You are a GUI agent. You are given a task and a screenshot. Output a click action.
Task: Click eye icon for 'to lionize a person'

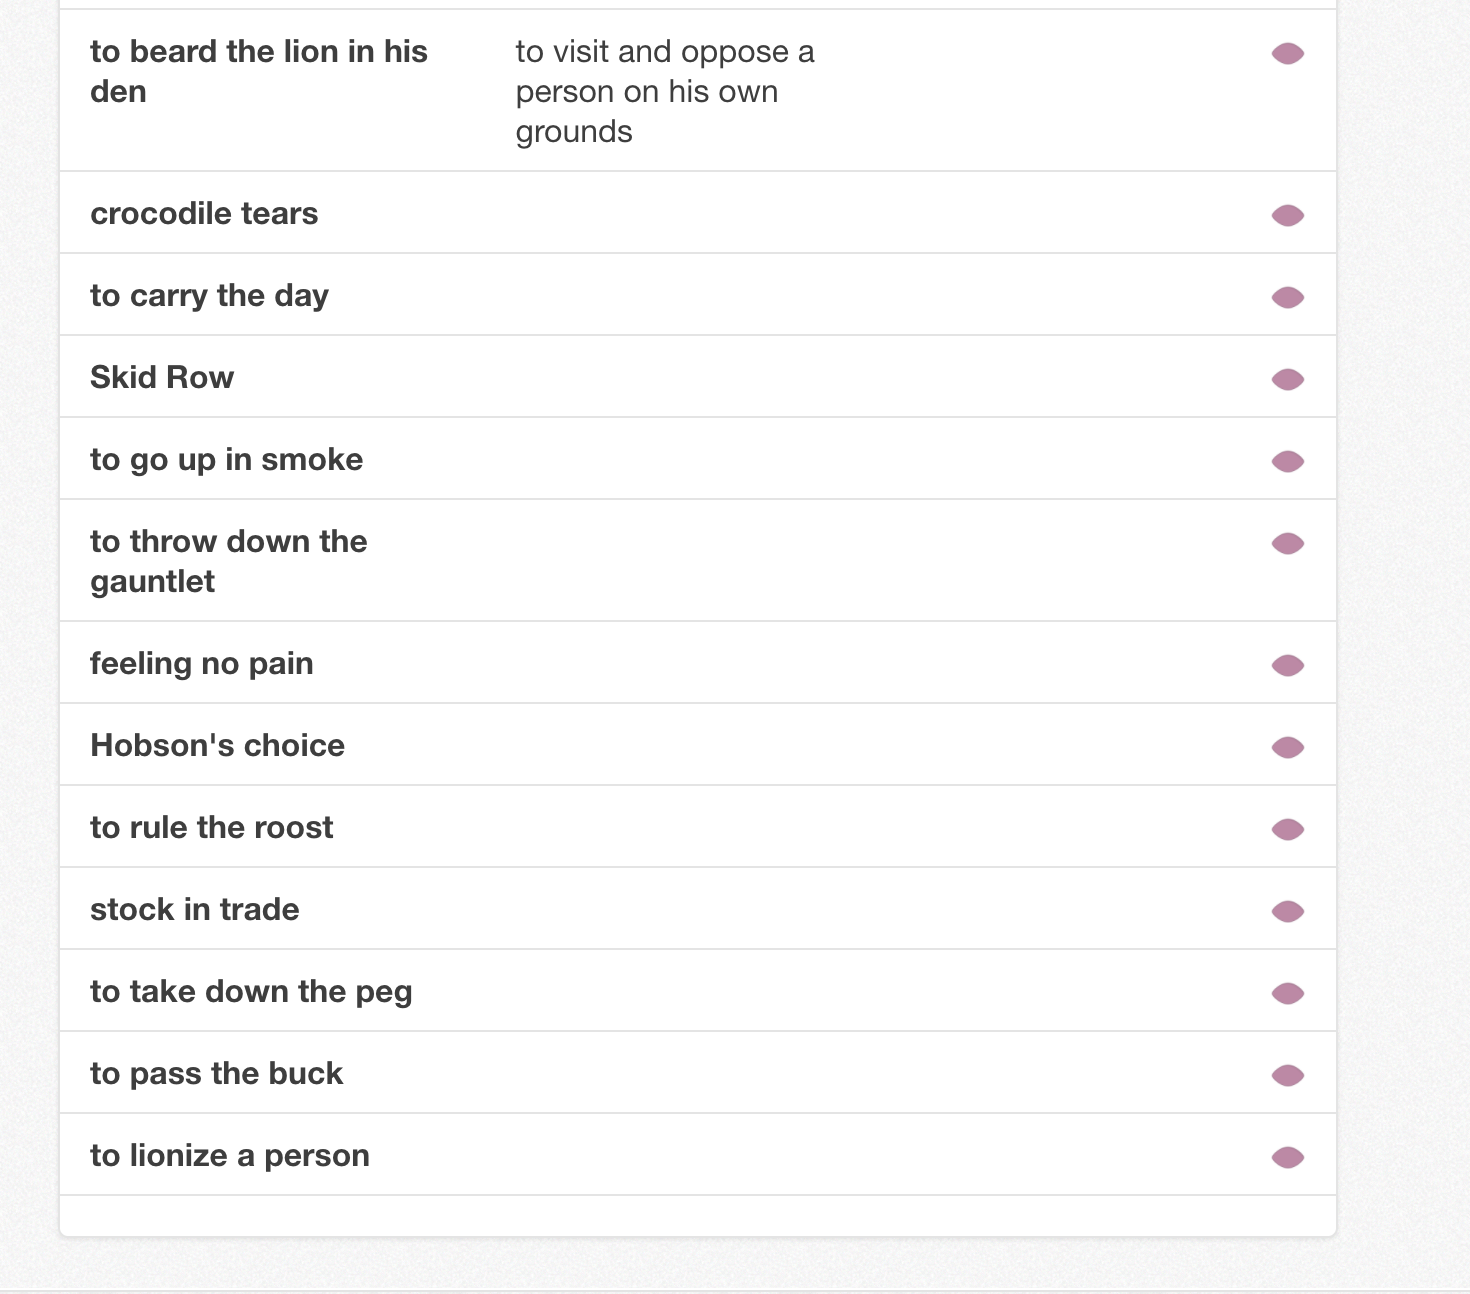pos(1287,1157)
